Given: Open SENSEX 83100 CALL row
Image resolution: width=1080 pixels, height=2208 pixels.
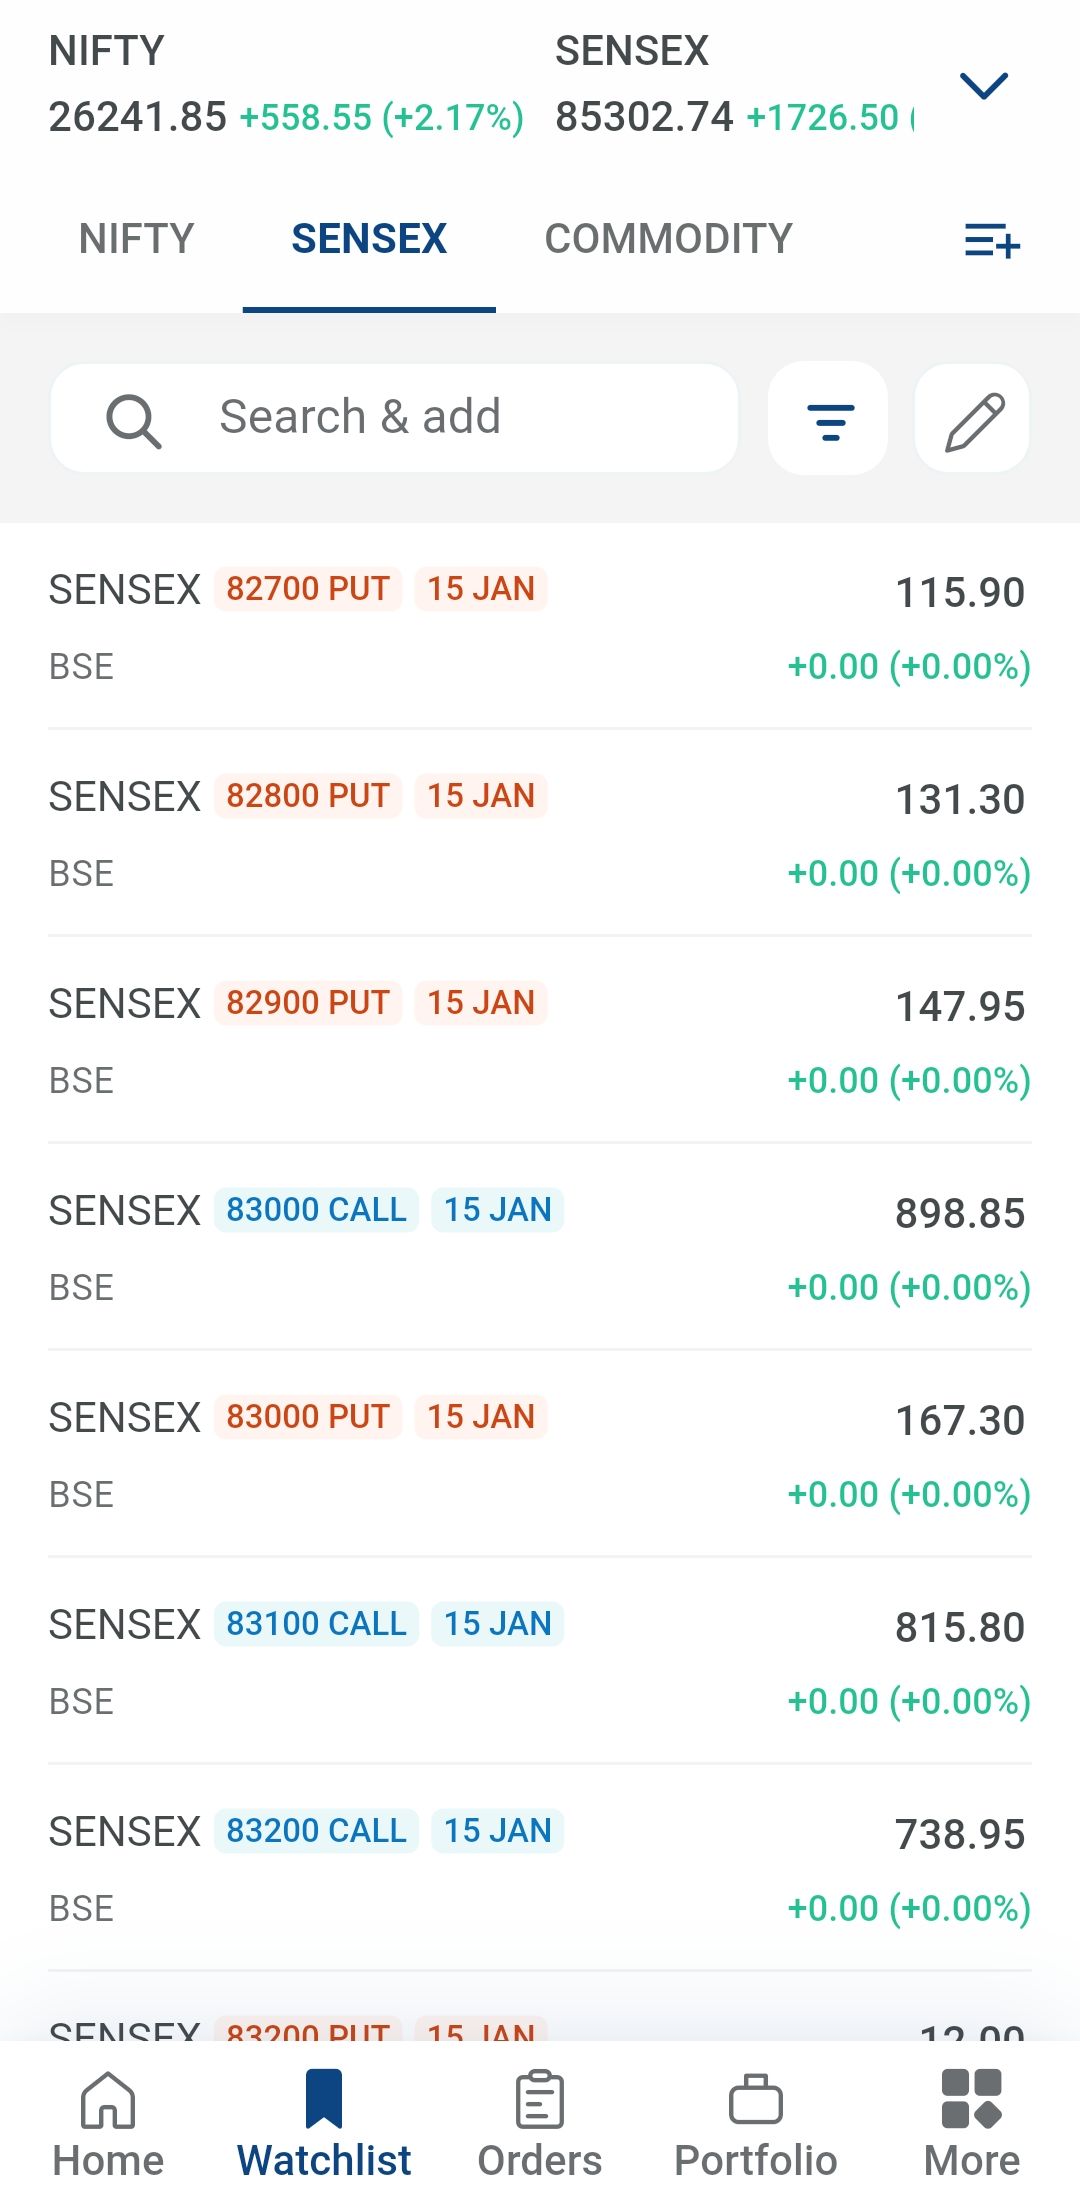Looking at the screenshot, I should pyautogui.click(x=540, y=1662).
